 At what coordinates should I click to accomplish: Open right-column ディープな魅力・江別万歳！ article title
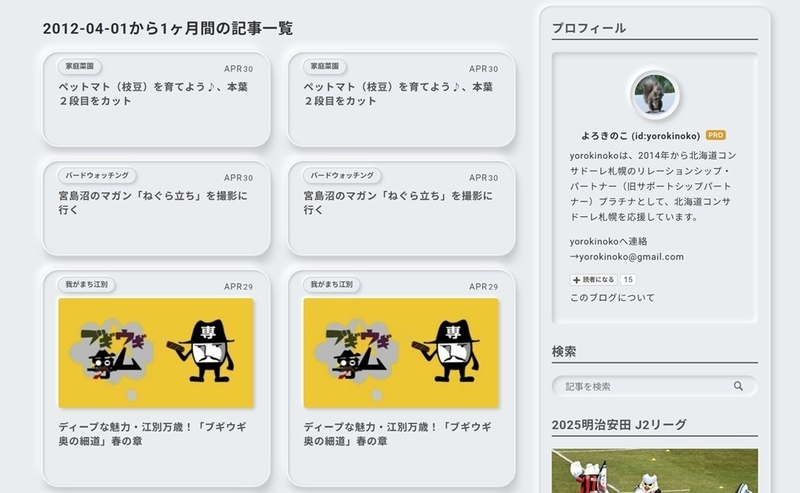(x=397, y=434)
